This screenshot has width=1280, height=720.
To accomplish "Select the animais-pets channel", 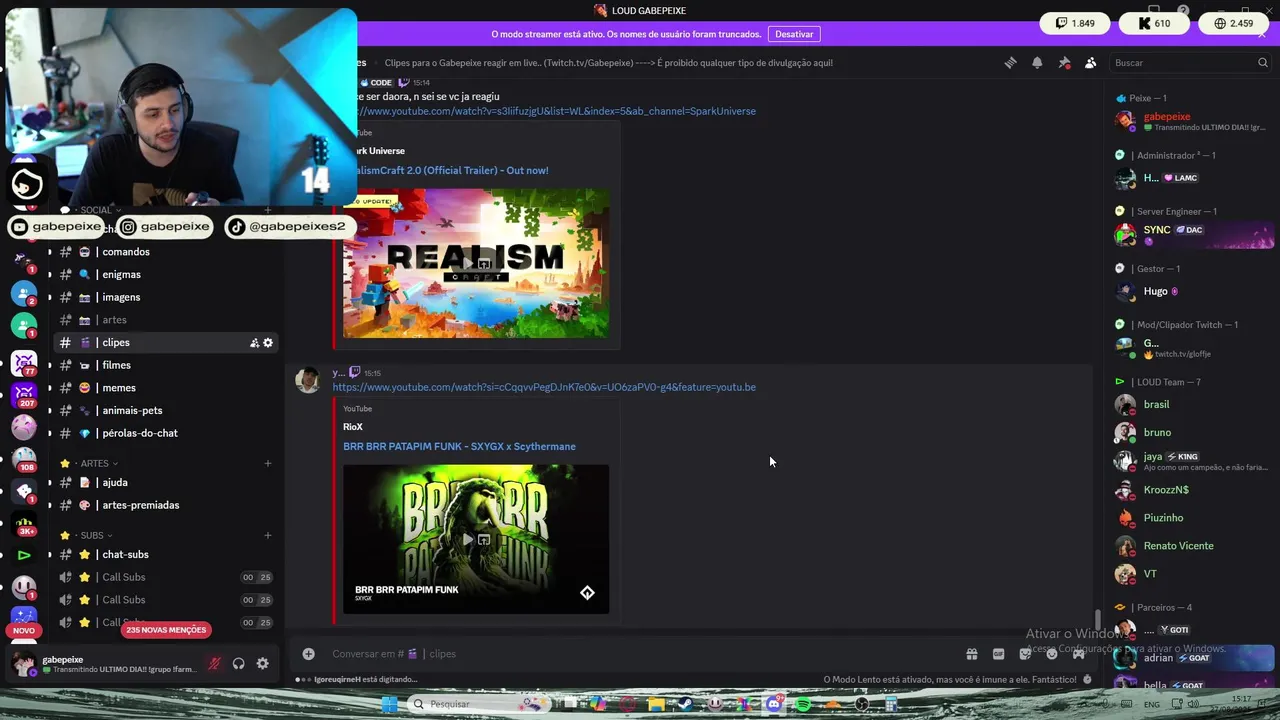I will [165, 410].
